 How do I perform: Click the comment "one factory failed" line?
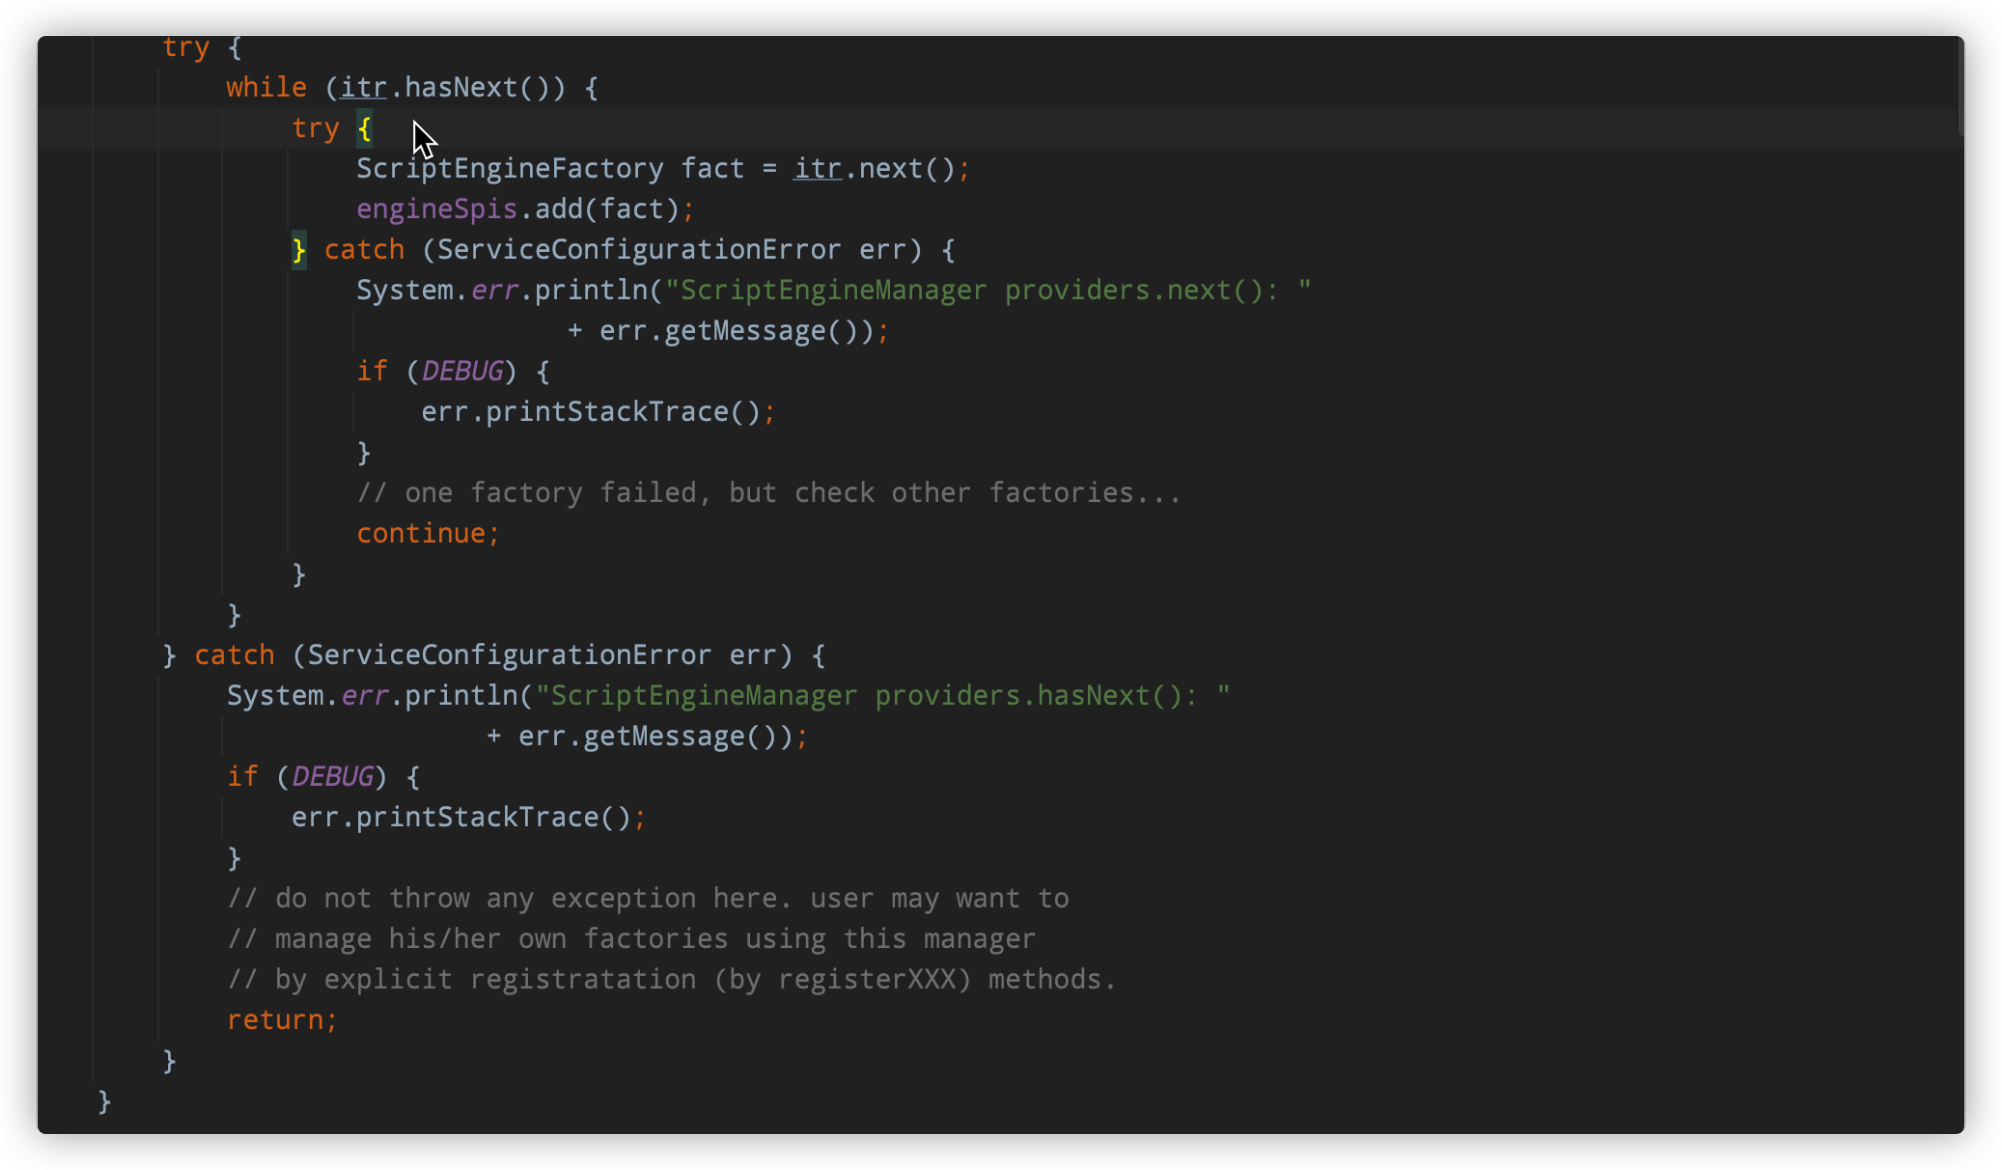[768, 493]
